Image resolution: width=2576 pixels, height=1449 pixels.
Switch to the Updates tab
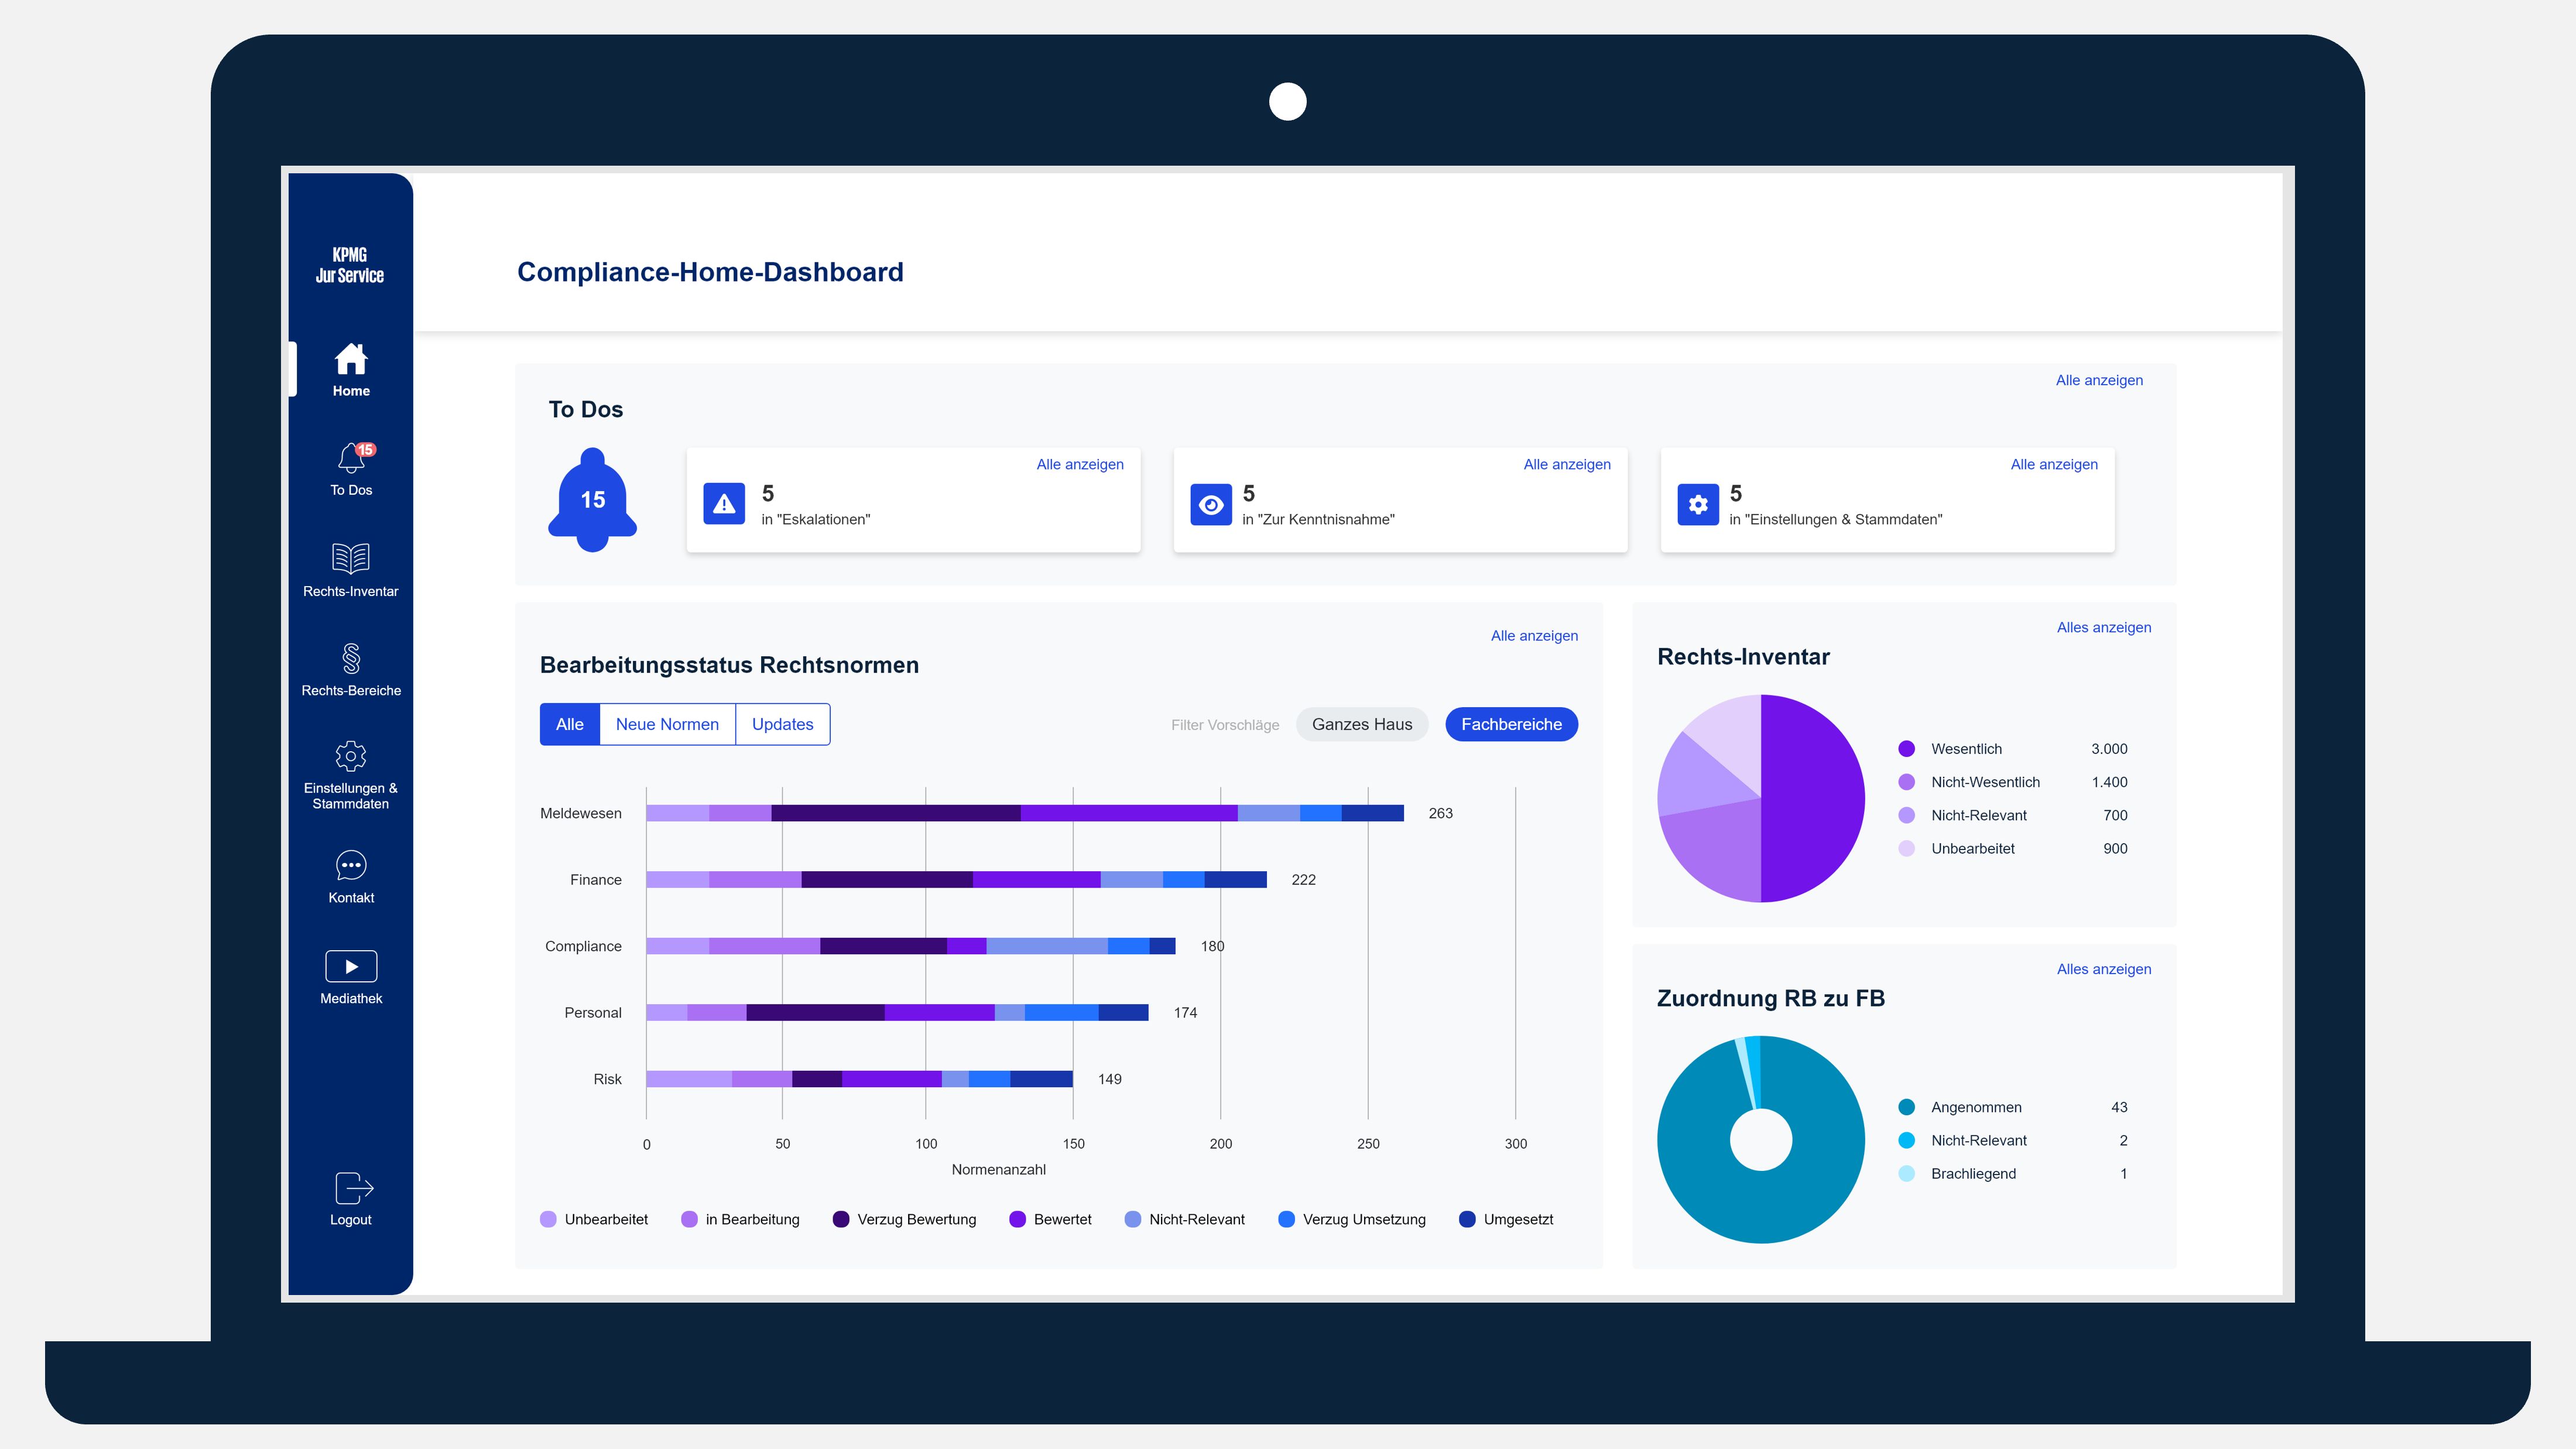tap(782, 724)
